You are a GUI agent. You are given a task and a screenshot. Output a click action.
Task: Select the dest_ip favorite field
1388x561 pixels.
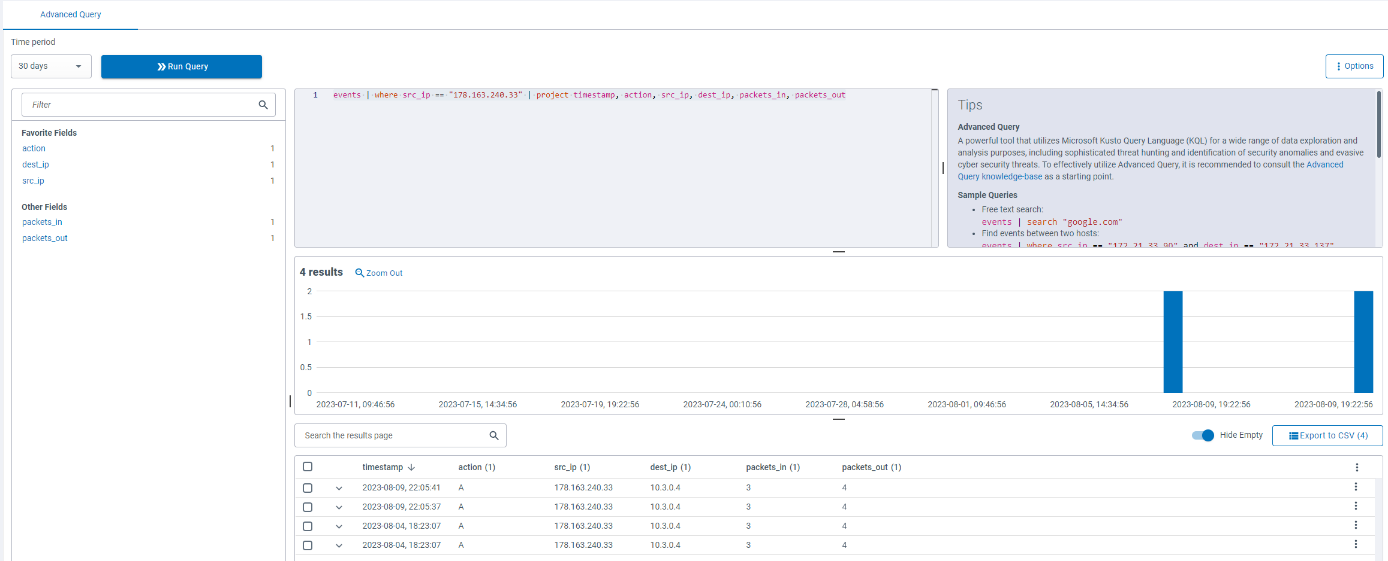(x=36, y=164)
